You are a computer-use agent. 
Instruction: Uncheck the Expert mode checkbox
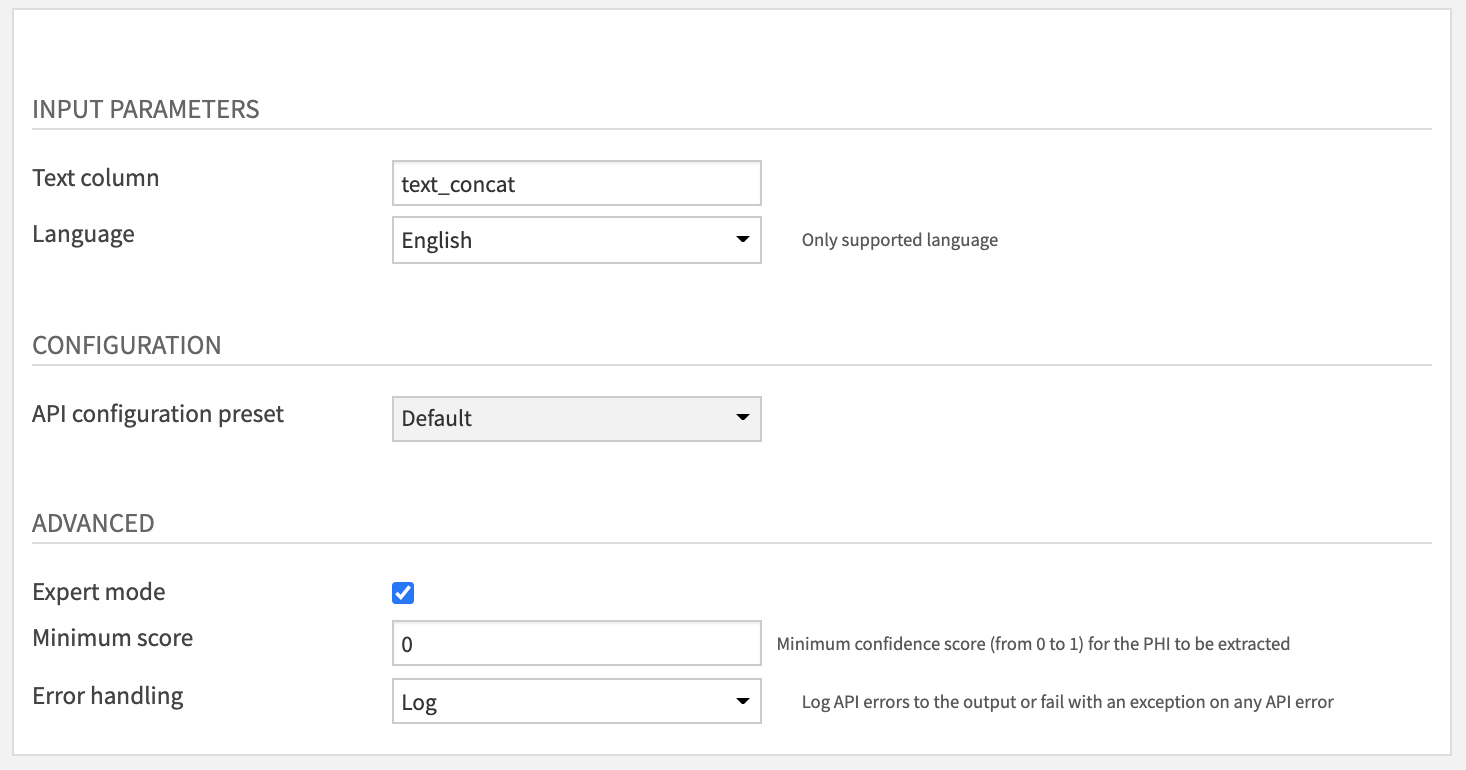402,592
